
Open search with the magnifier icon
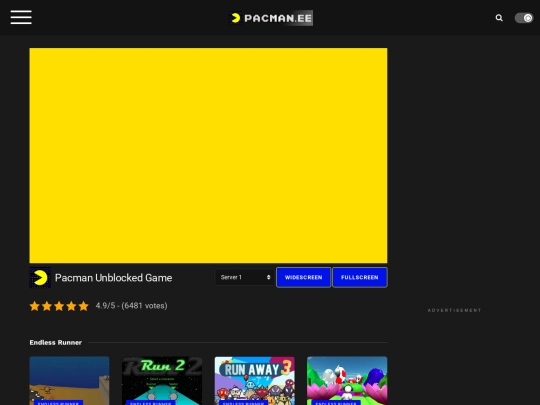499,18
